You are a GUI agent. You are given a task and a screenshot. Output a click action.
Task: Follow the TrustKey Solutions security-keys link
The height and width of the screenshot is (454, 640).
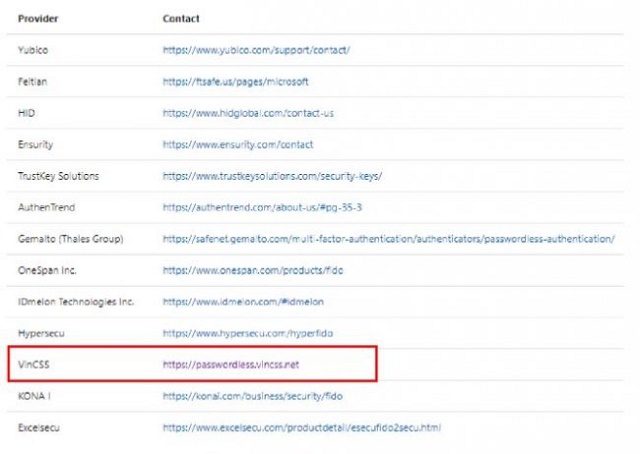pyautogui.click(x=272, y=176)
